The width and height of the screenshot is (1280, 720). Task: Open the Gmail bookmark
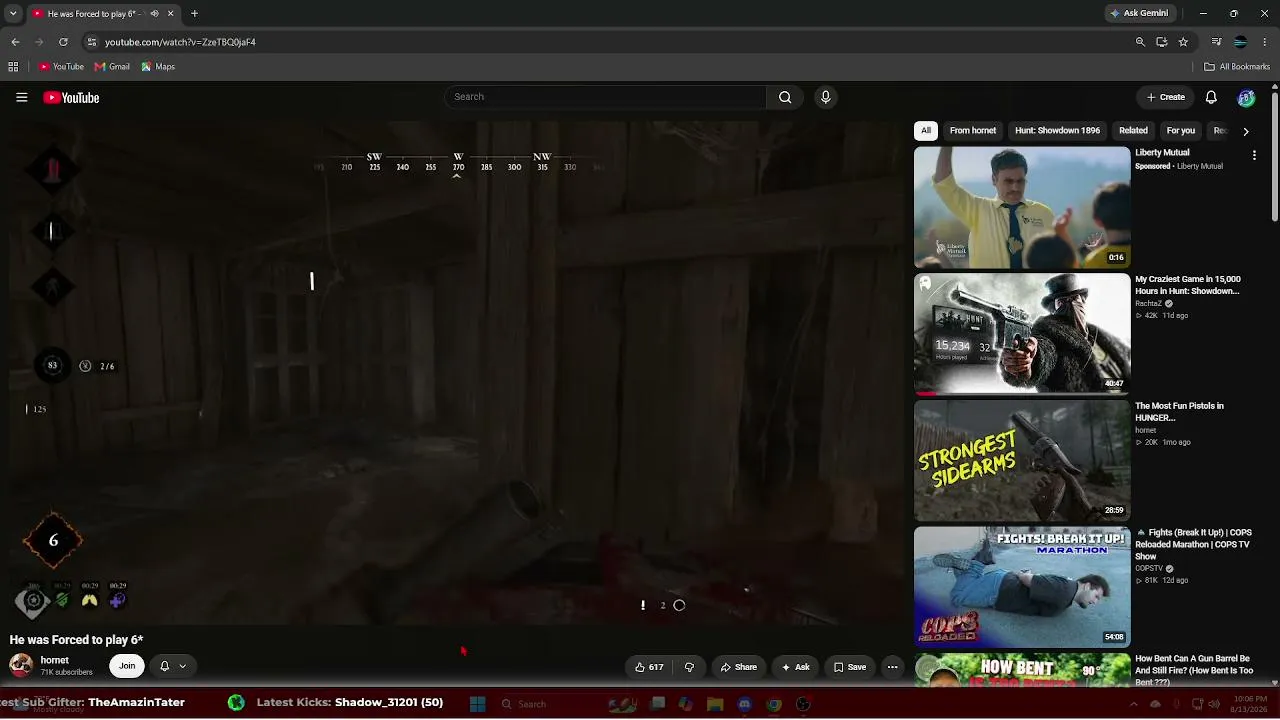(112, 67)
